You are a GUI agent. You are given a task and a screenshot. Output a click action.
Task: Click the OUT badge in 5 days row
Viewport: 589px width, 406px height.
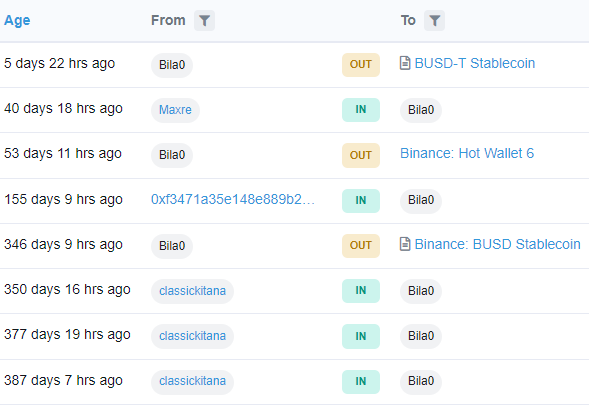(x=361, y=65)
